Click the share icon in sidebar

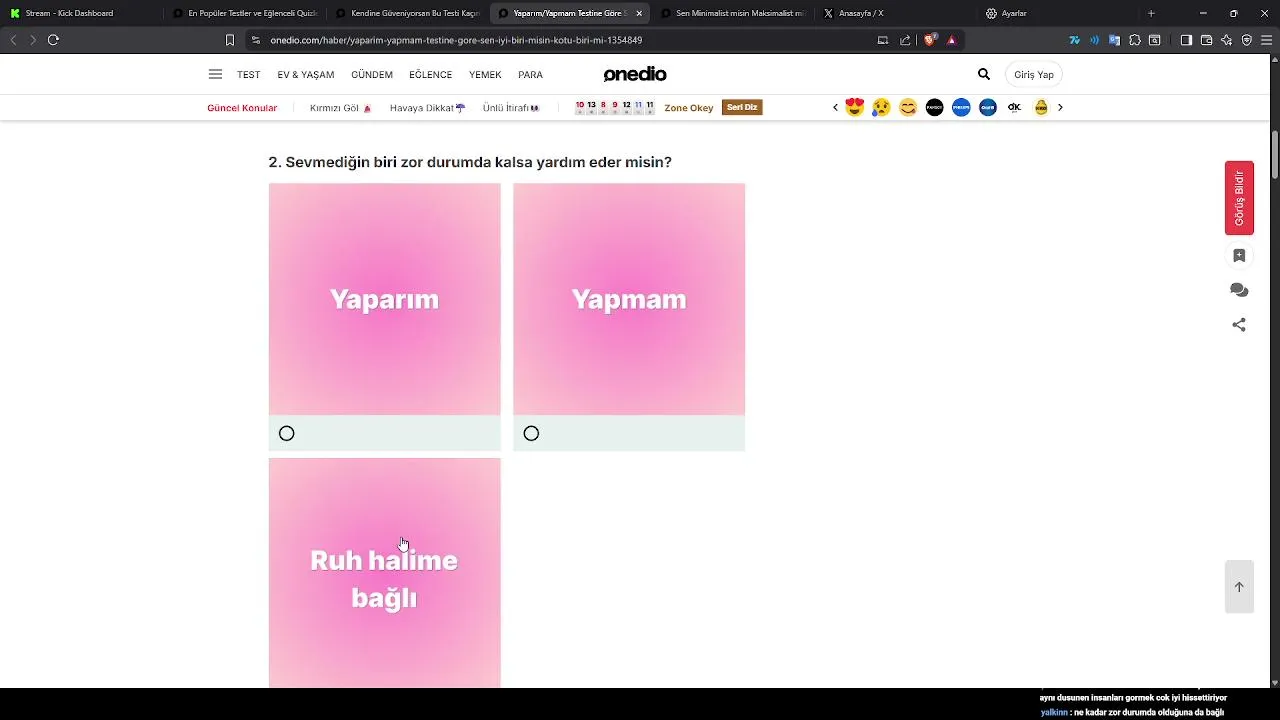(x=1239, y=325)
